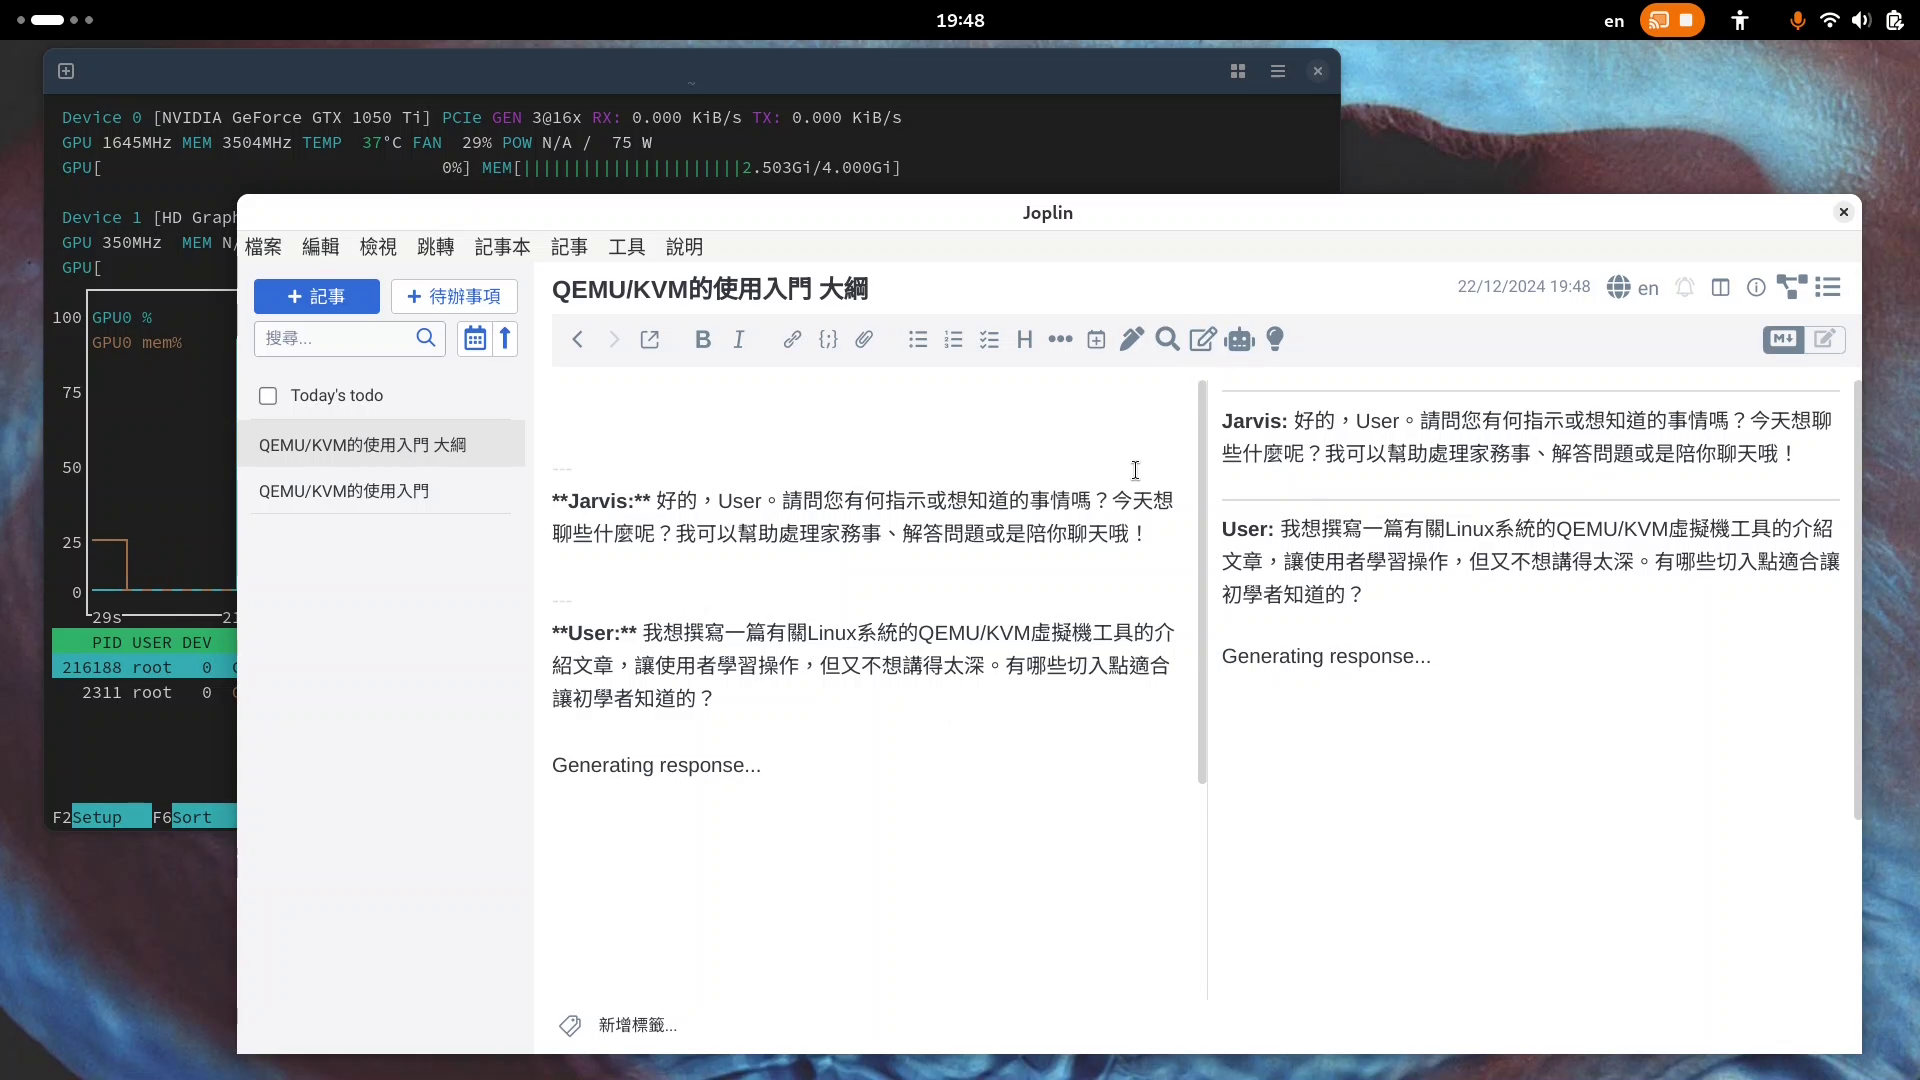Open the sort notes by date selector

click(474, 339)
